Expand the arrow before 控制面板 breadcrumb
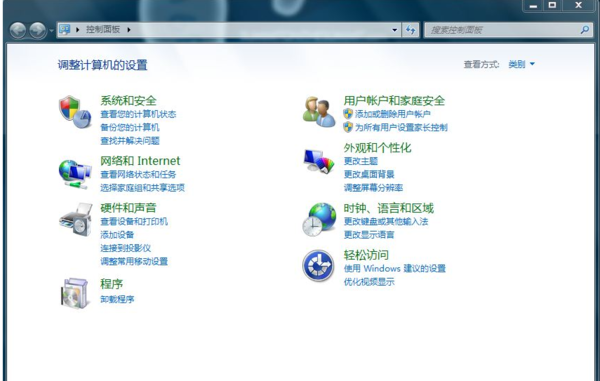The height and width of the screenshot is (381, 600). [x=77, y=29]
